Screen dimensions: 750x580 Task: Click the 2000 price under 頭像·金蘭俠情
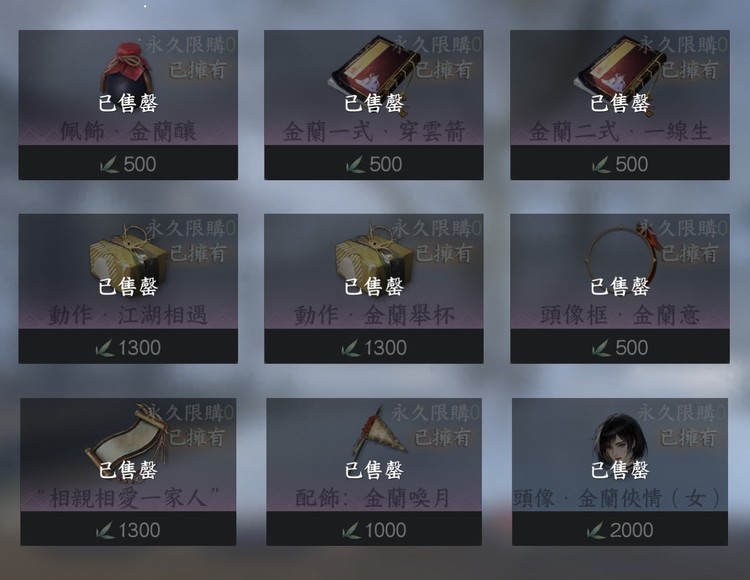tap(620, 530)
